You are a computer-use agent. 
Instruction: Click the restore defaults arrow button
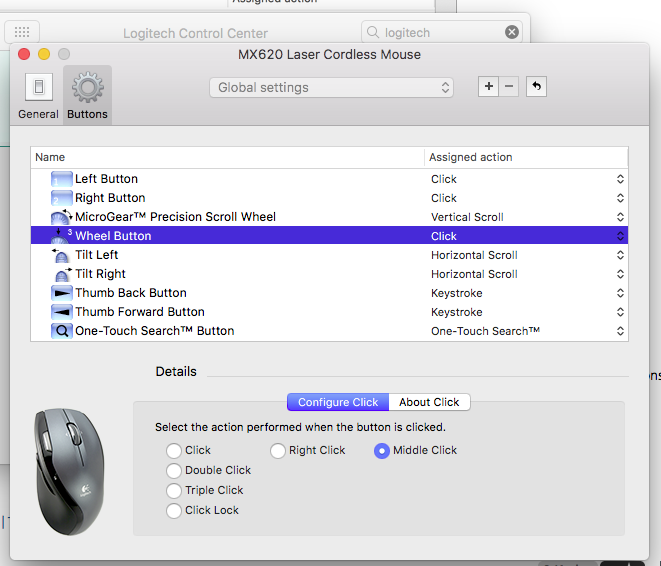coord(536,86)
